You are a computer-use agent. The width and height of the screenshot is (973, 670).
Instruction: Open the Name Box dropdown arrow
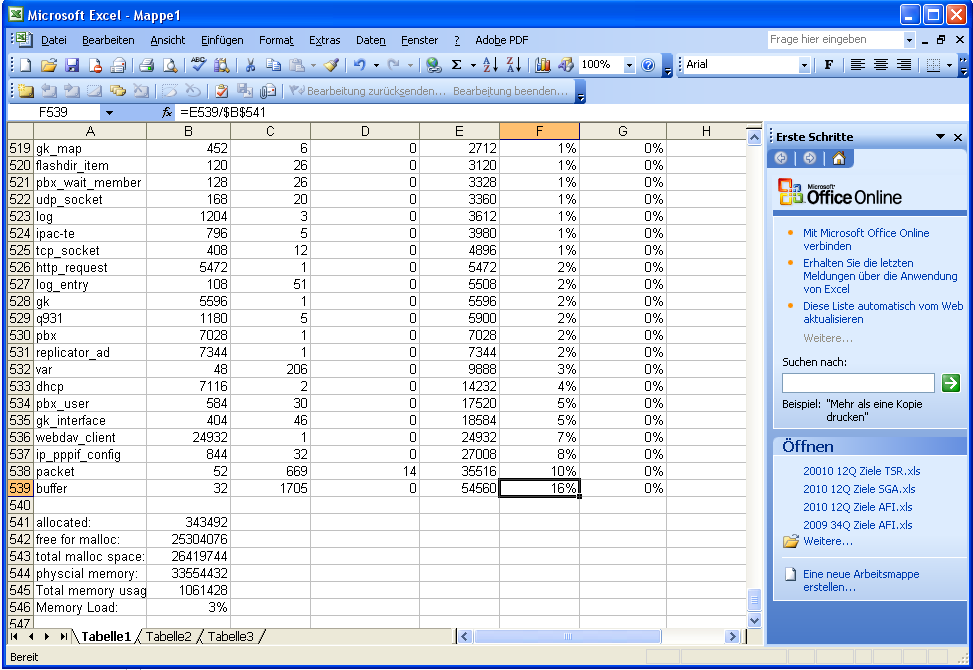point(109,112)
